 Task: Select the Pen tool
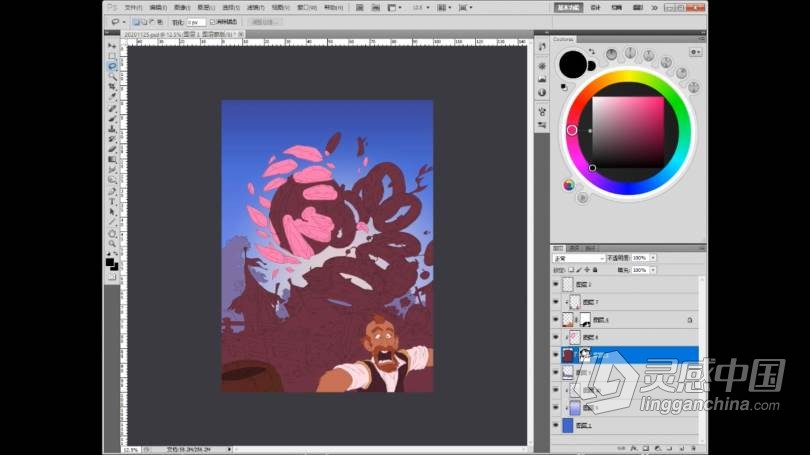112,192
